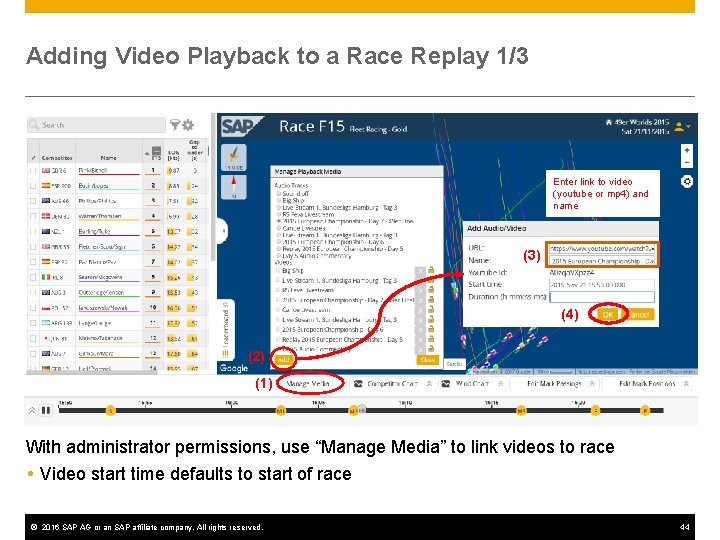The width and height of the screenshot is (720, 540).
Task: Sort by the F15 column arrow
Action: tap(147, 153)
